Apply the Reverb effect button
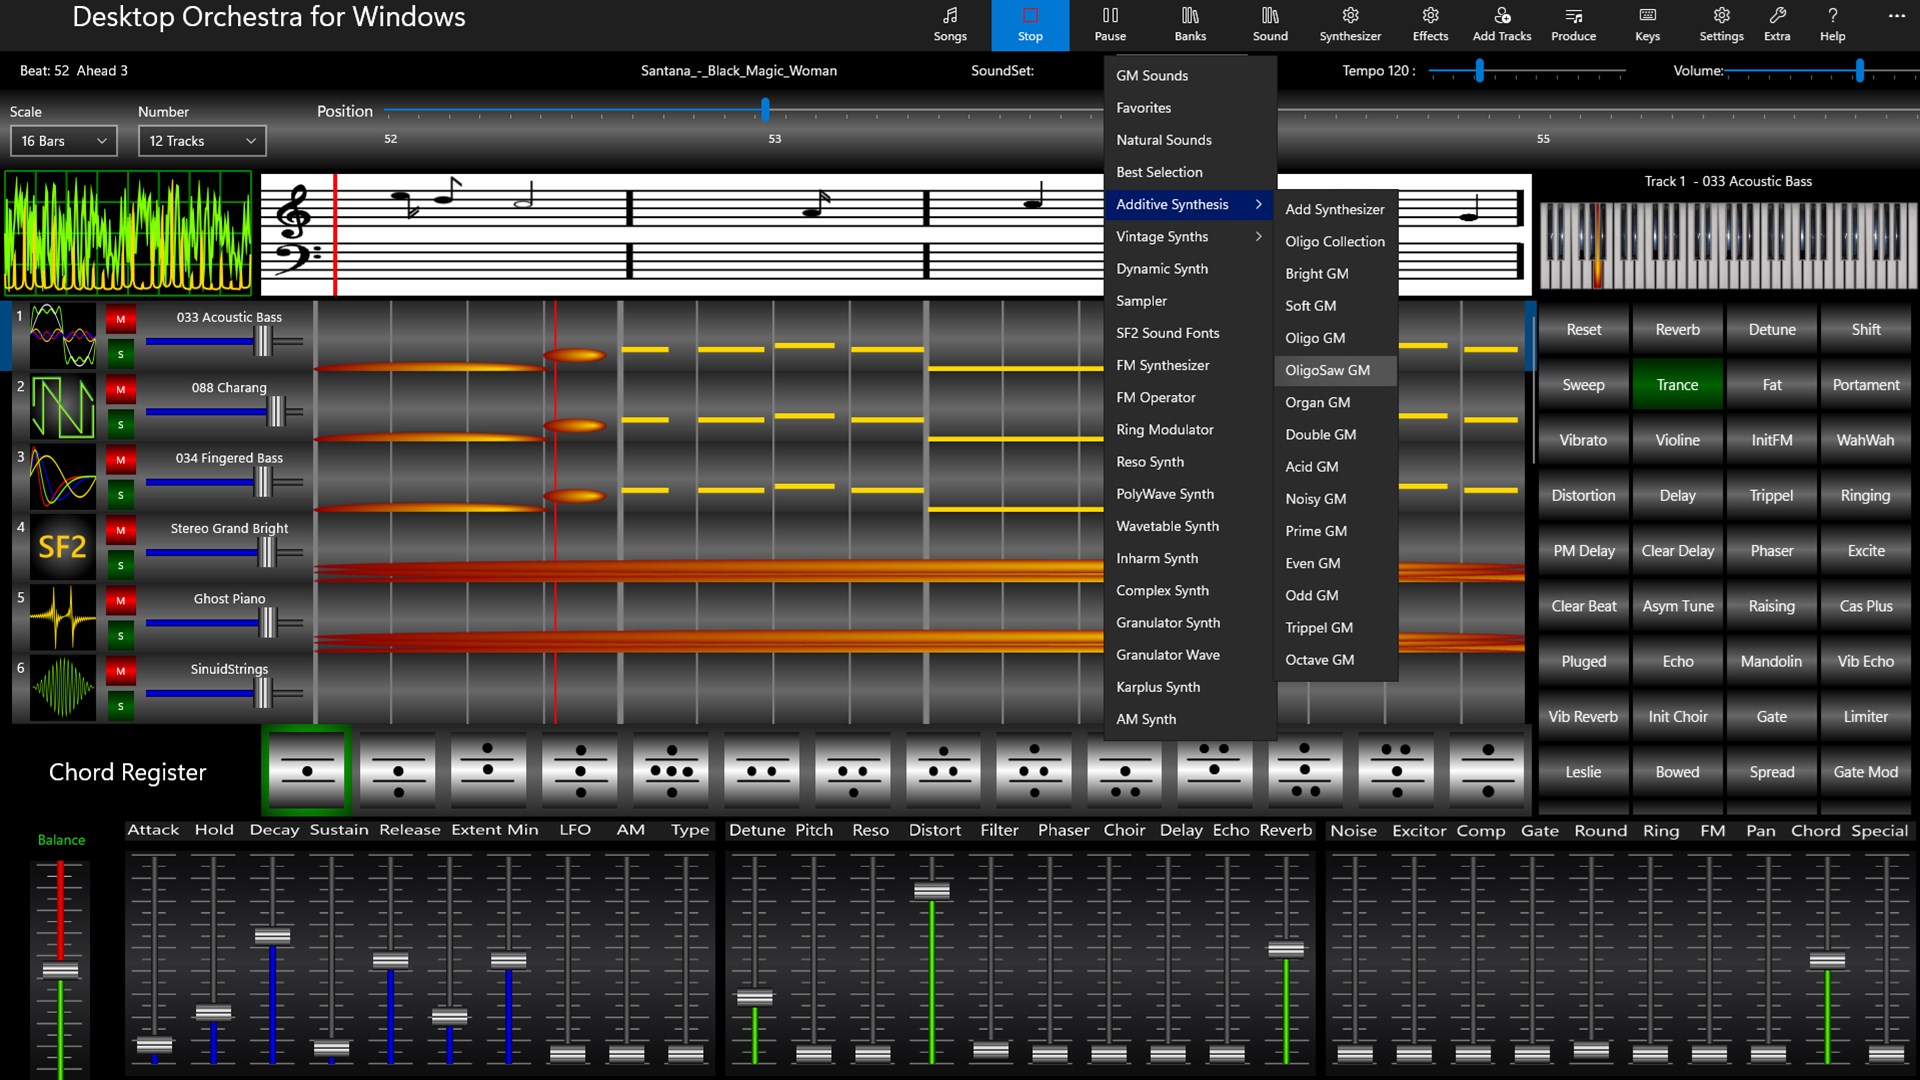The image size is (1920, 1080). pos(1677,328)
